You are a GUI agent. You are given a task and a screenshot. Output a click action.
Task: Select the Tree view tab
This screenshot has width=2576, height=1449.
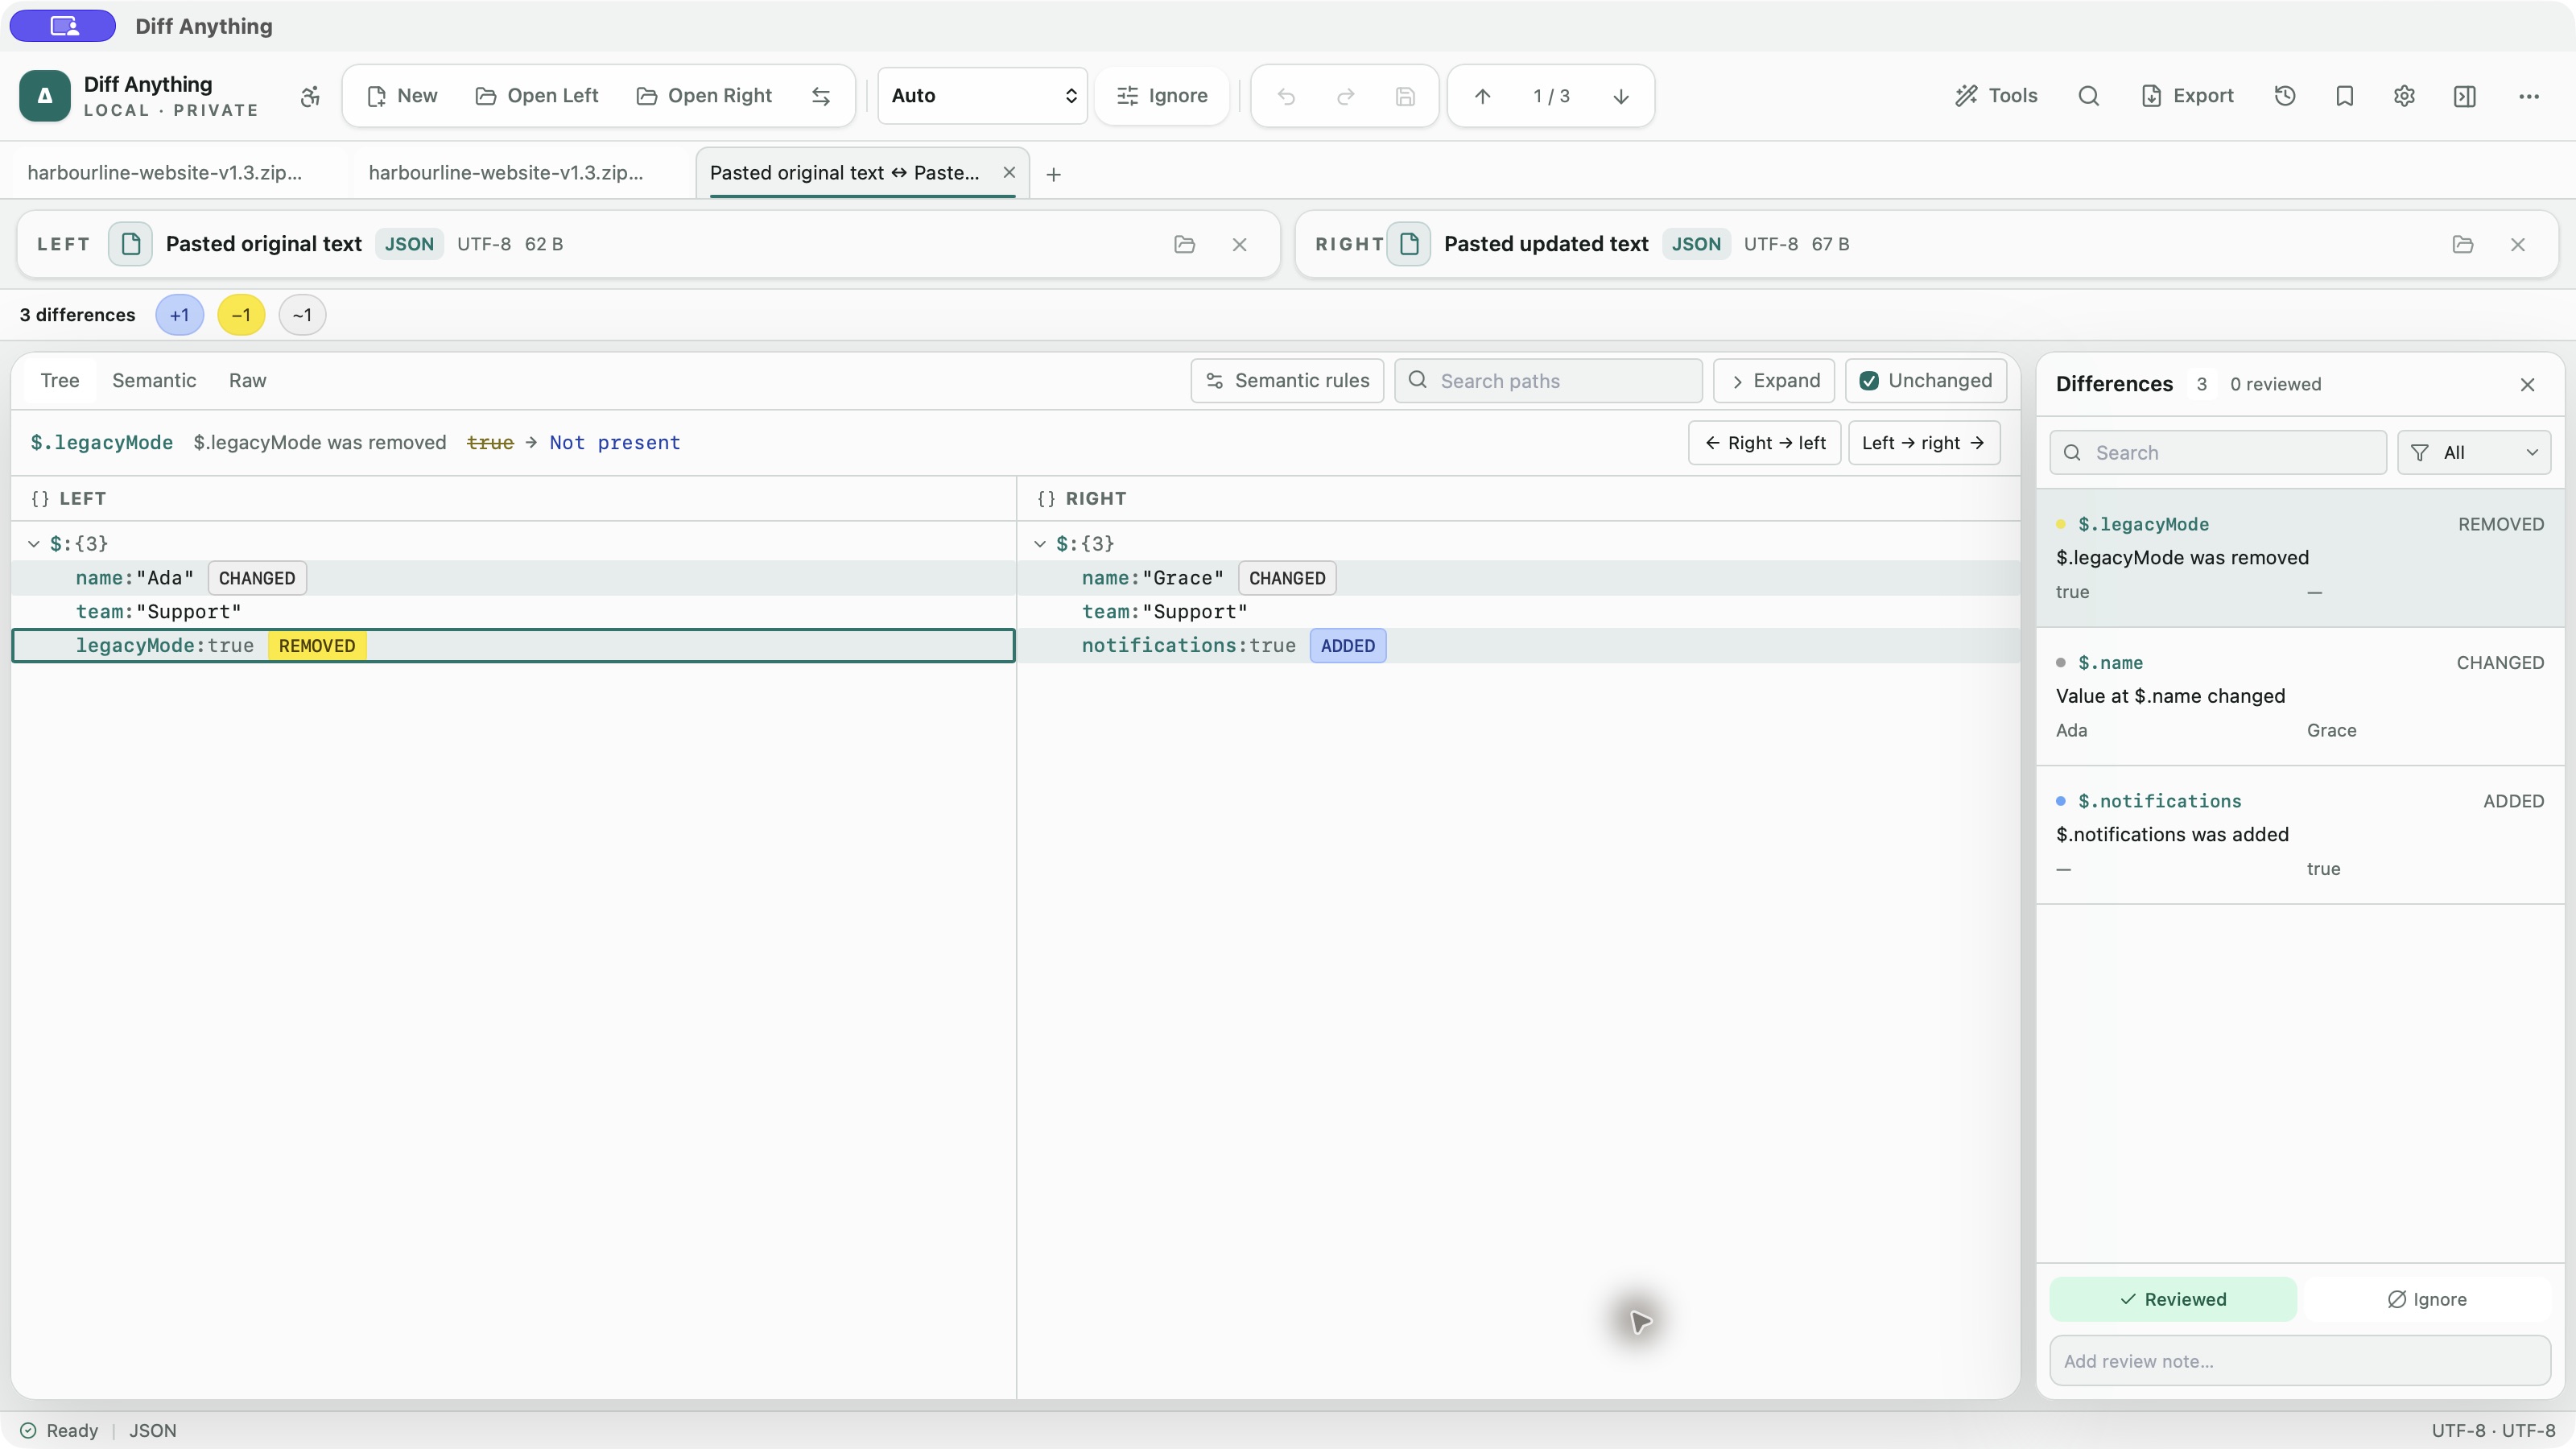59,381
